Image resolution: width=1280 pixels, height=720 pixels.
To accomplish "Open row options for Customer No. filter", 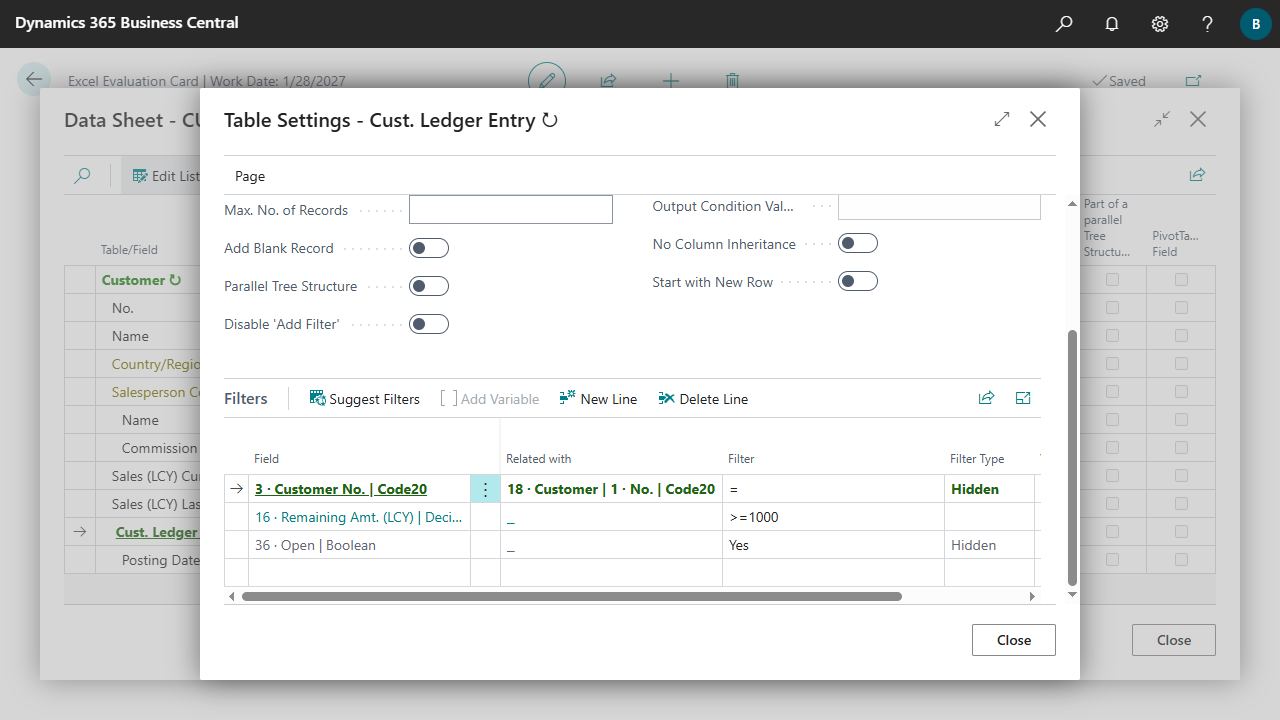I will coord(485,489).
